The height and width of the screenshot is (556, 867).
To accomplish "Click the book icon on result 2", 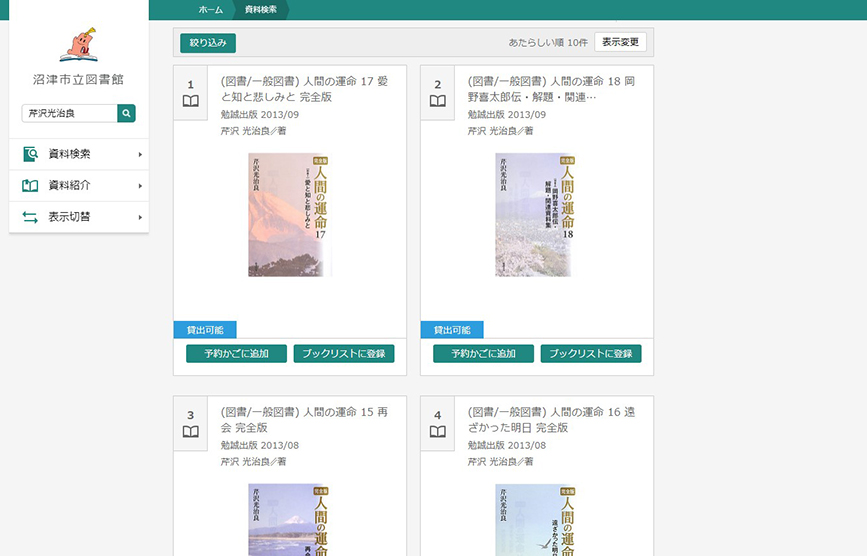I will (x=438, y=101).
